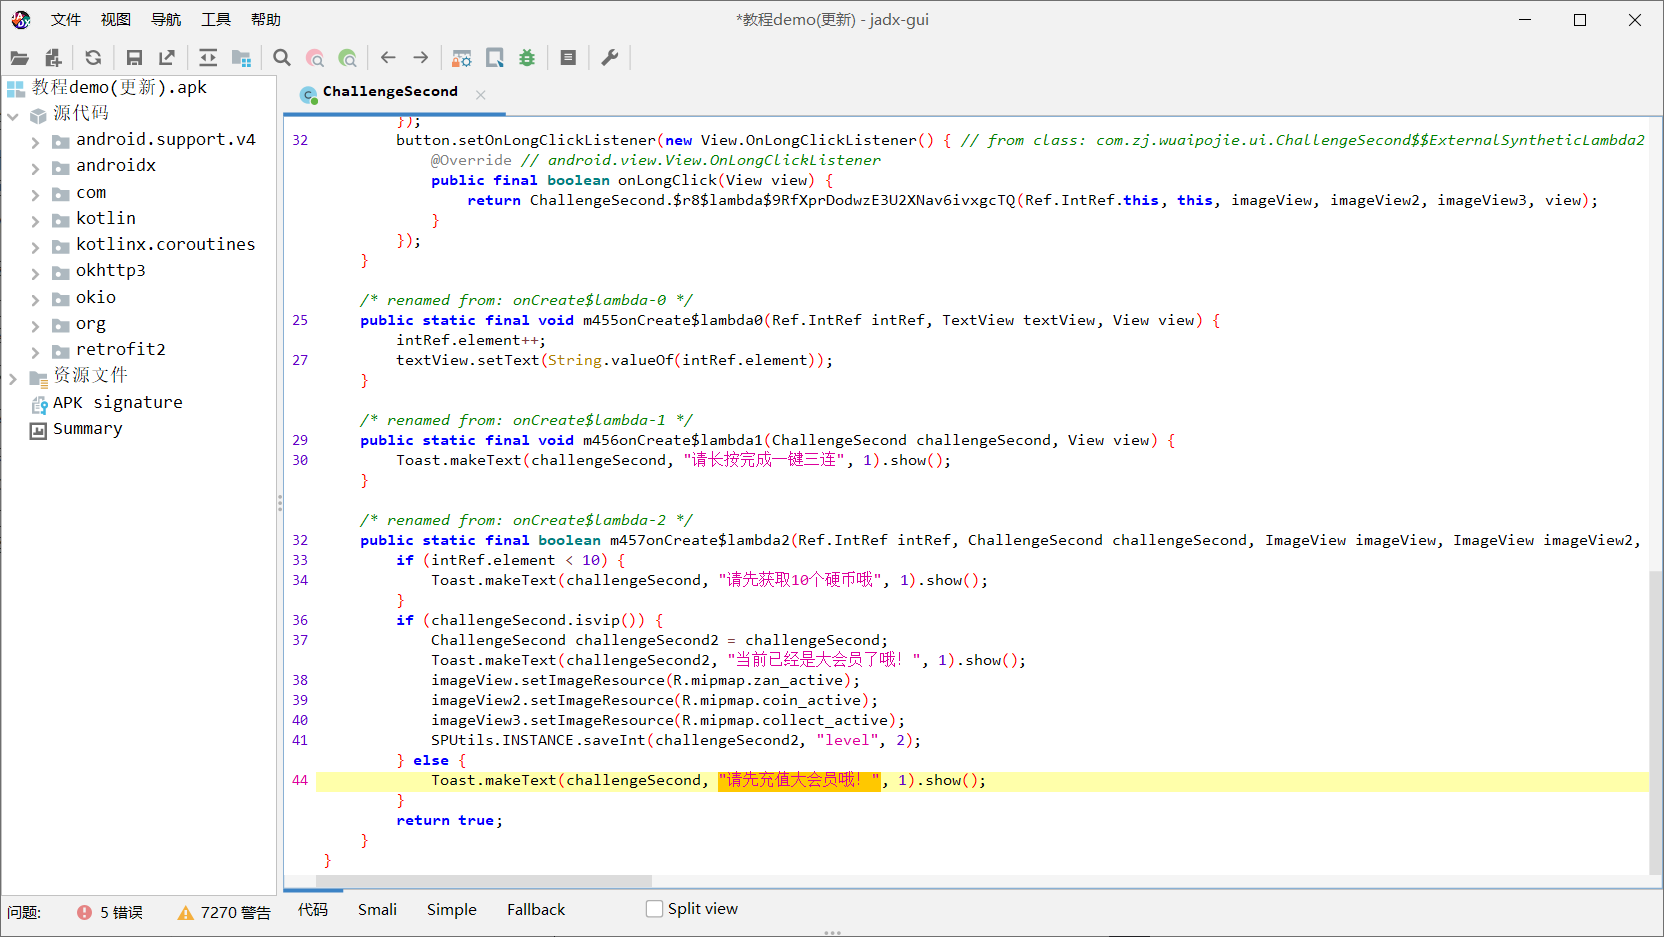
Task: Click the highlighted string "请先充值大会员哦！"
Action: [799, 780]
